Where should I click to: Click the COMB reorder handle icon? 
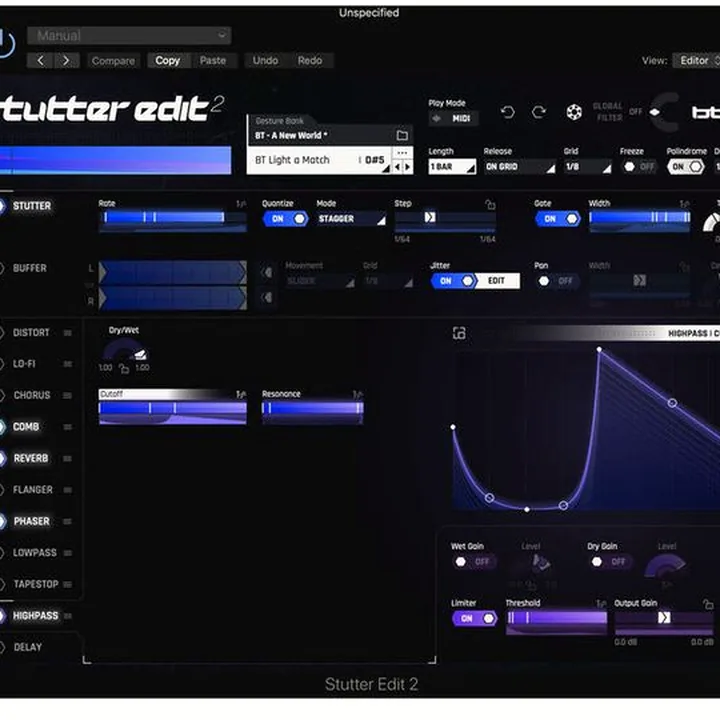pyautogui.click(x=68, y=427)
